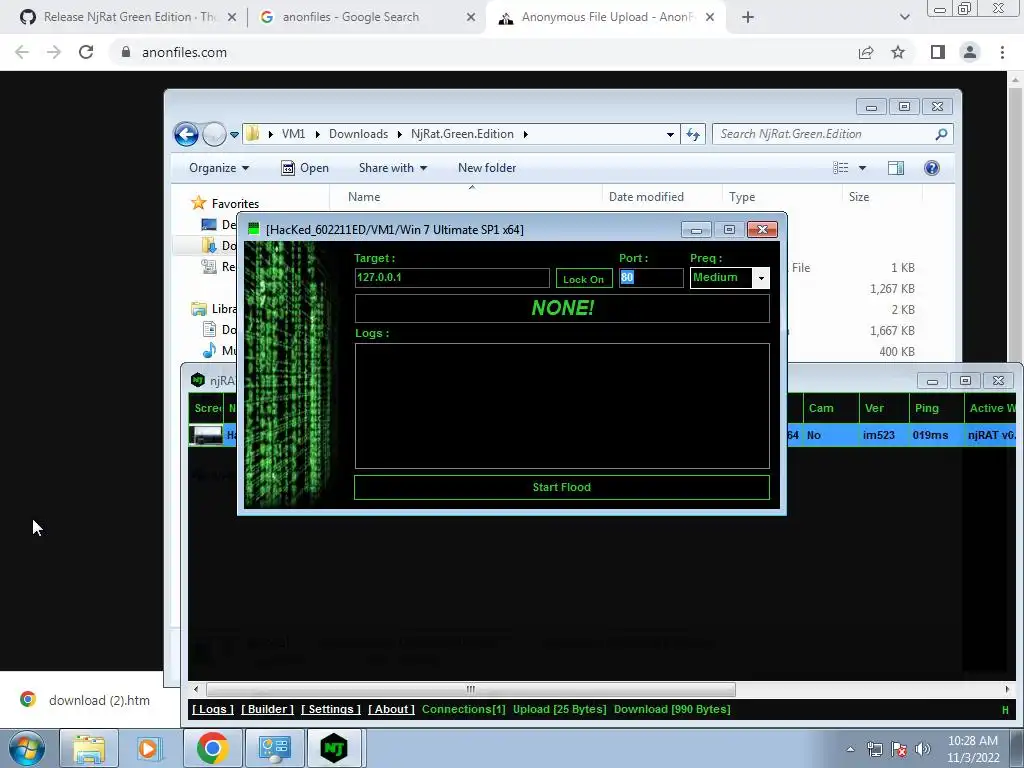Sort files by Size column
The width and height of the screenshot is (1024, 768).
882,197
